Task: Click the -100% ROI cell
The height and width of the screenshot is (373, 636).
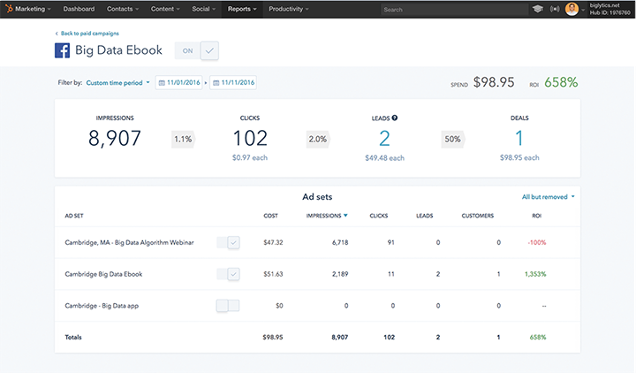Action: click(537, 242)
